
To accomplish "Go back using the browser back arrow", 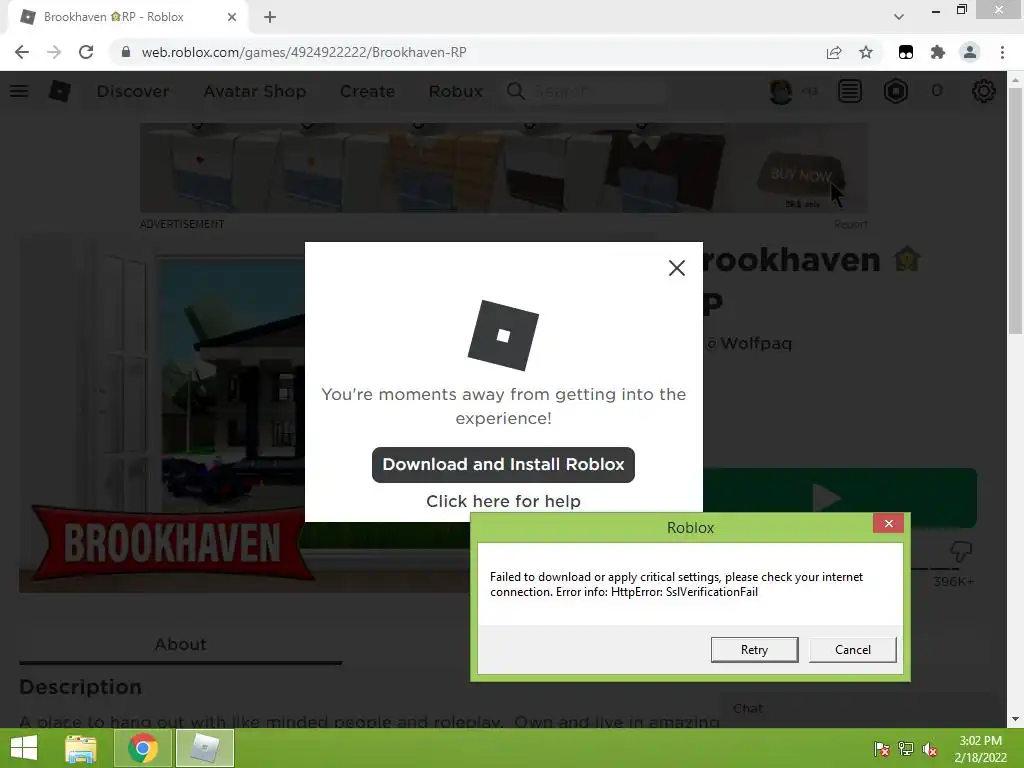I will pos(22,52).
